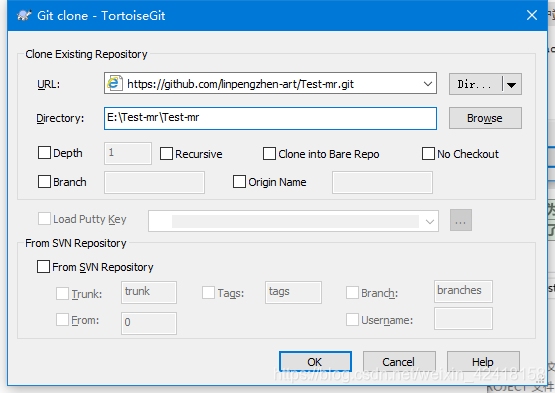Expand the URL history dropdown
The height and width of the screenshot is (393, 555).
point(428,84)
